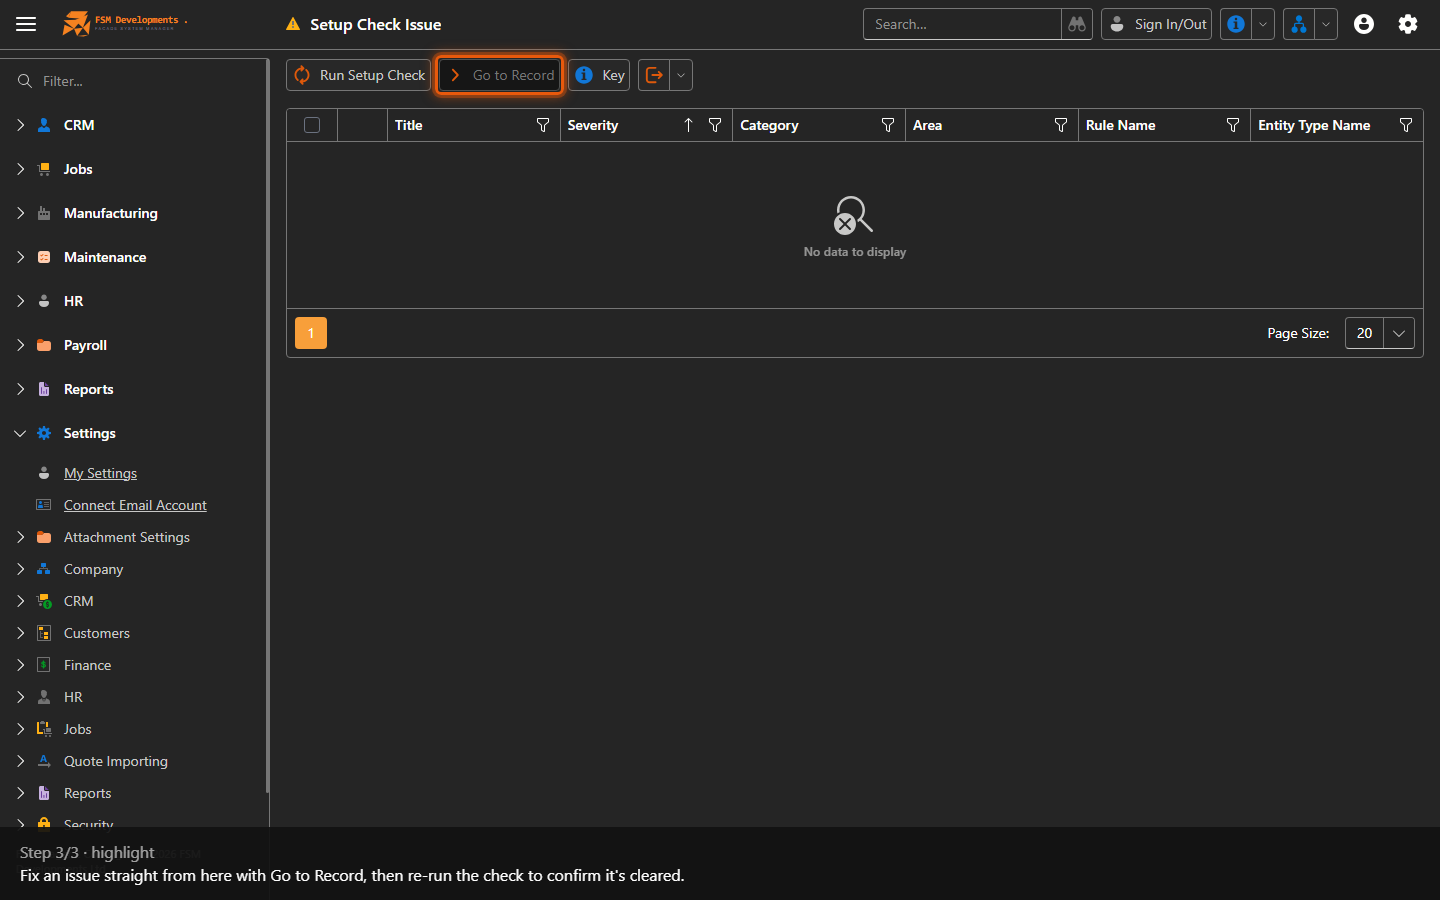
Task: Open the Title column filter
Action: tap(543, 125)
